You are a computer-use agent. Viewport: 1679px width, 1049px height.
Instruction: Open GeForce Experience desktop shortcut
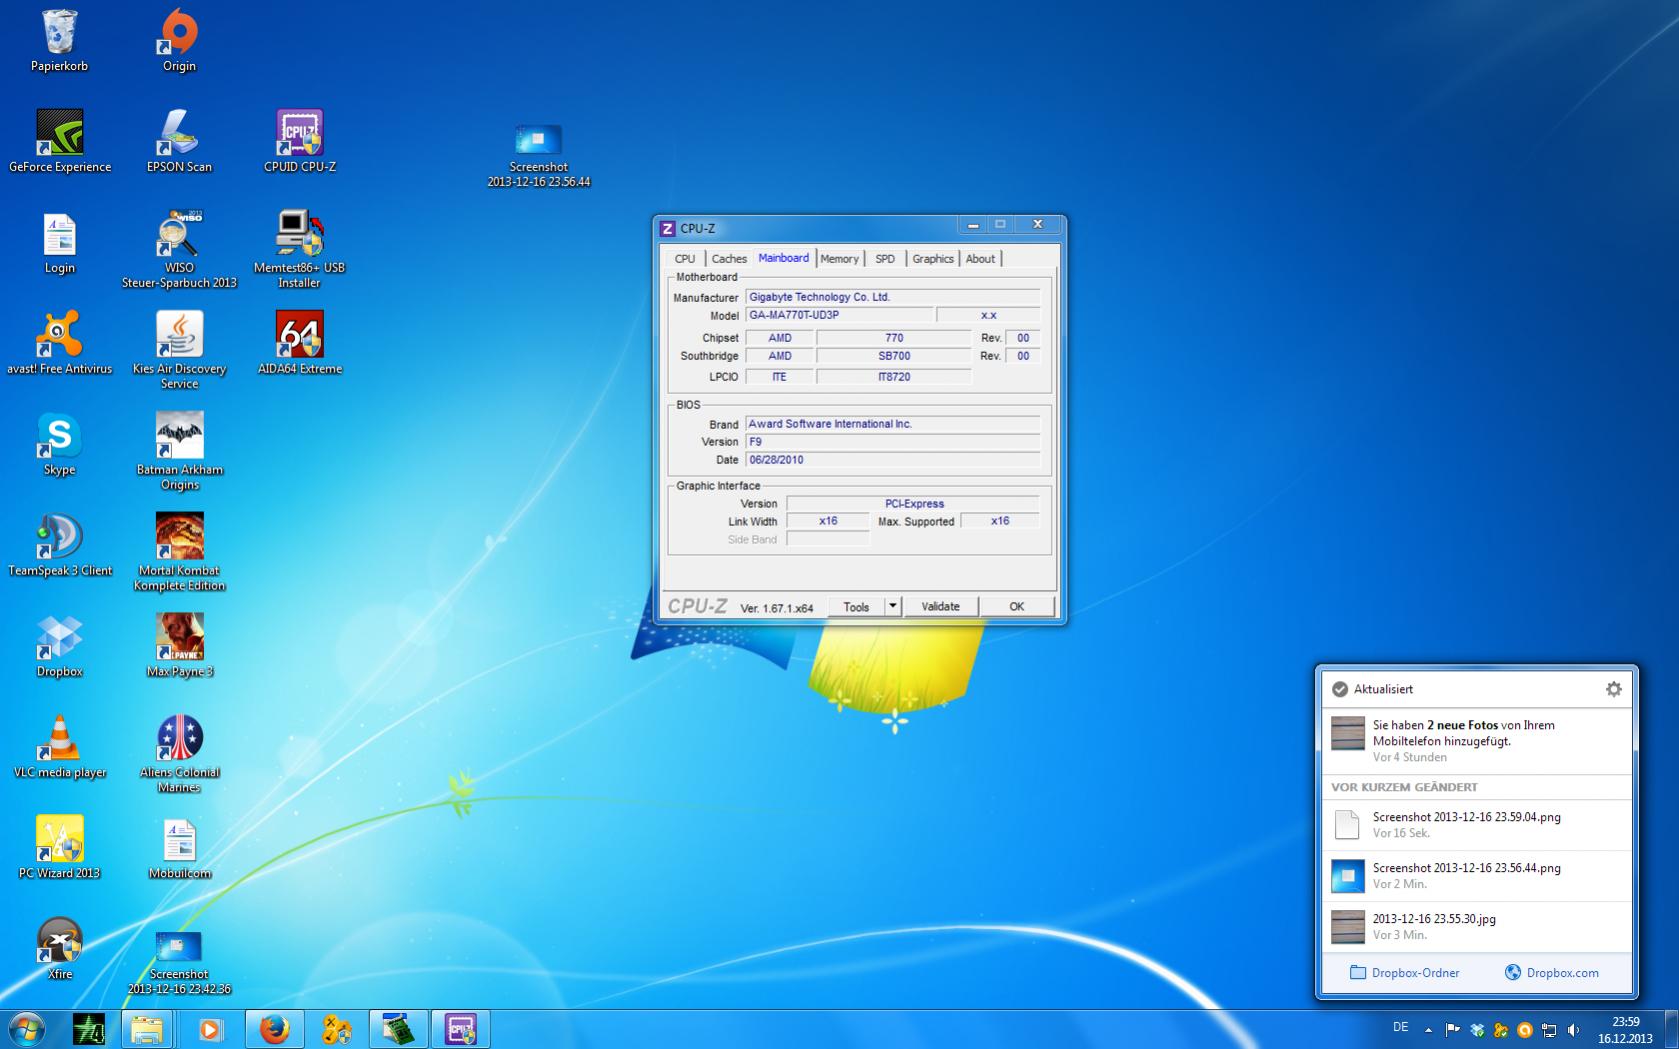[x=60, y=141]
